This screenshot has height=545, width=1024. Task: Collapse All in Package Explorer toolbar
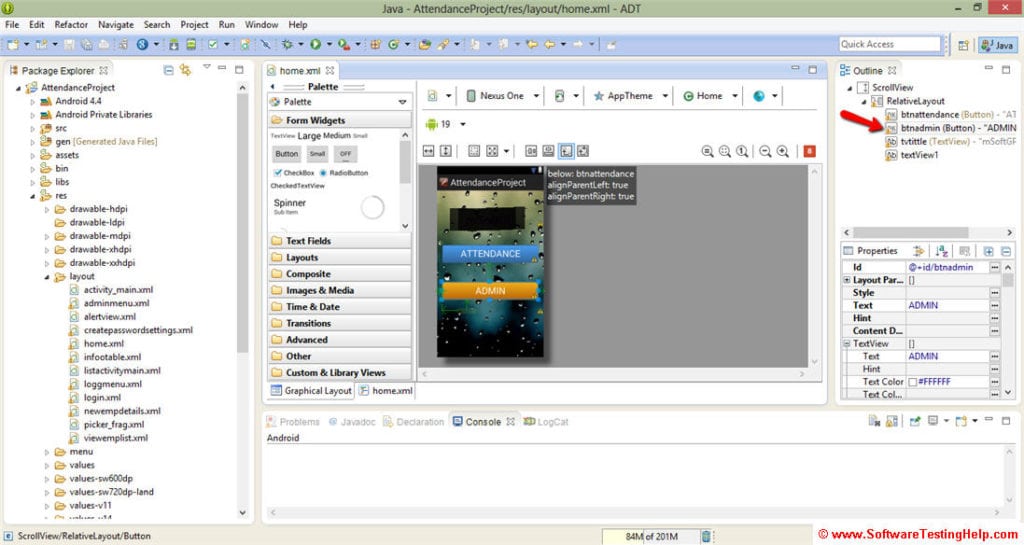click(168, 70)
